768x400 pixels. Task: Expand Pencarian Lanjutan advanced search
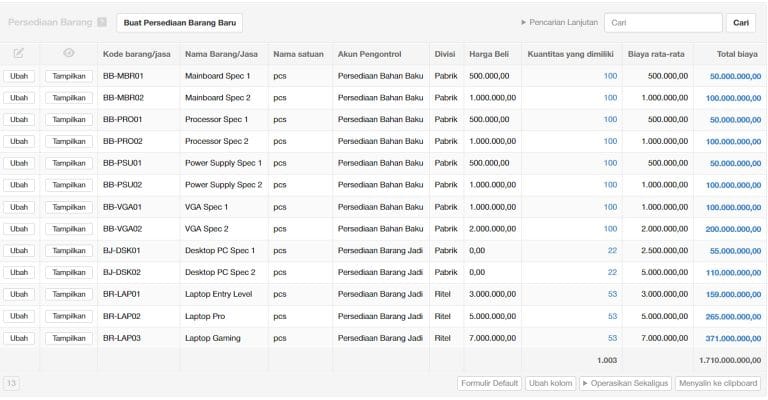[x=559, y=23]
